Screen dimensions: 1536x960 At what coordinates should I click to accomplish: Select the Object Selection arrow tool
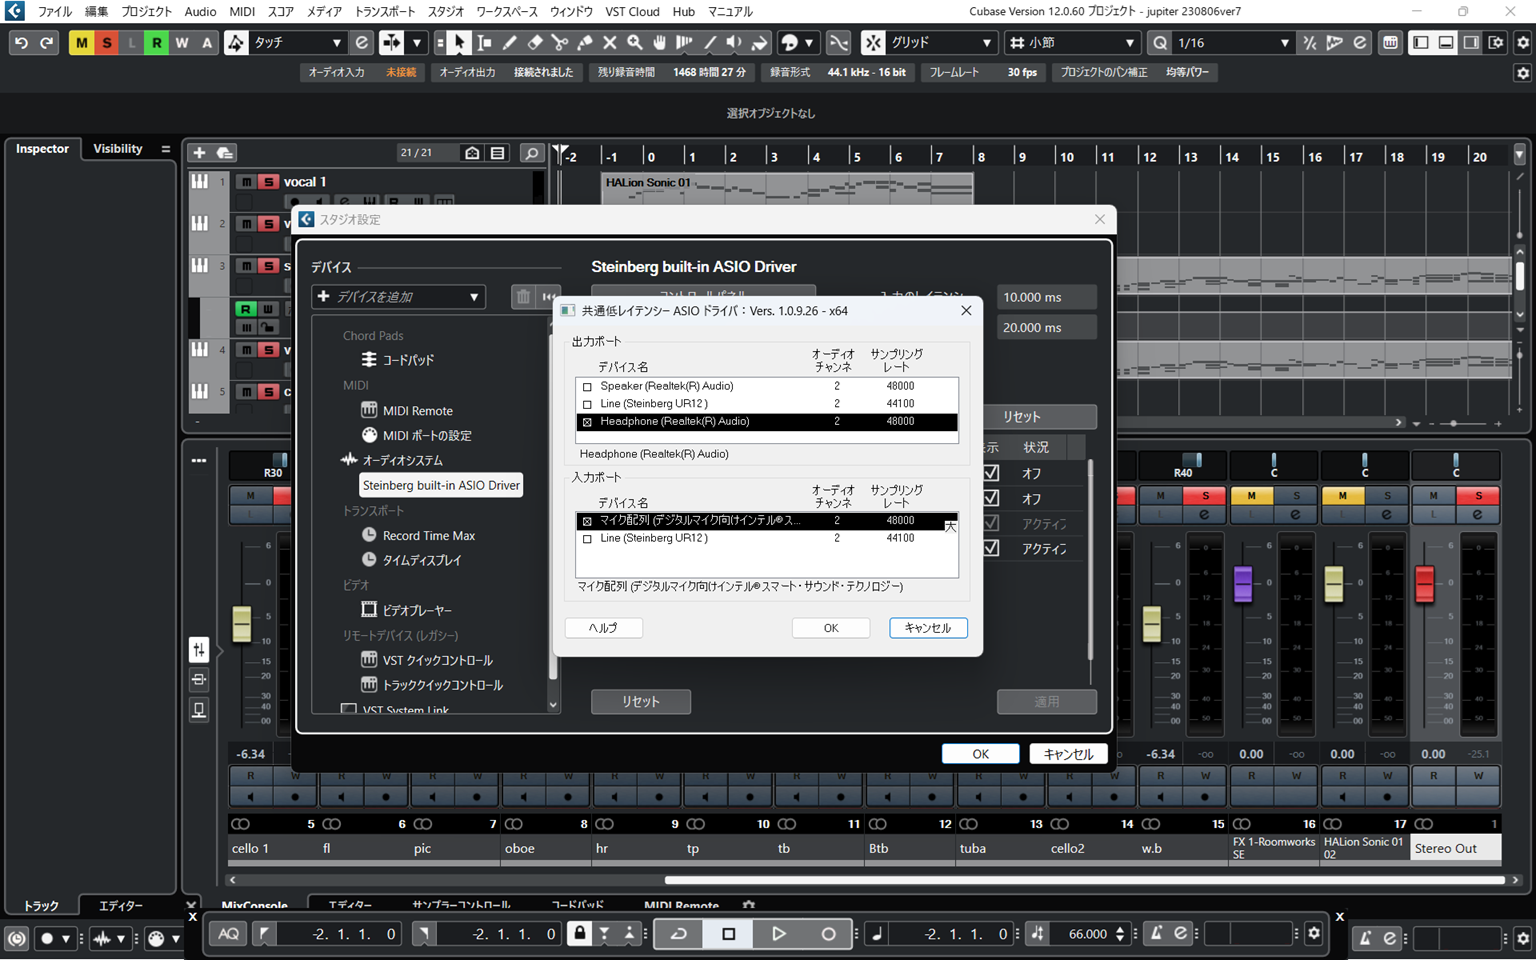[x=459, y=43]
